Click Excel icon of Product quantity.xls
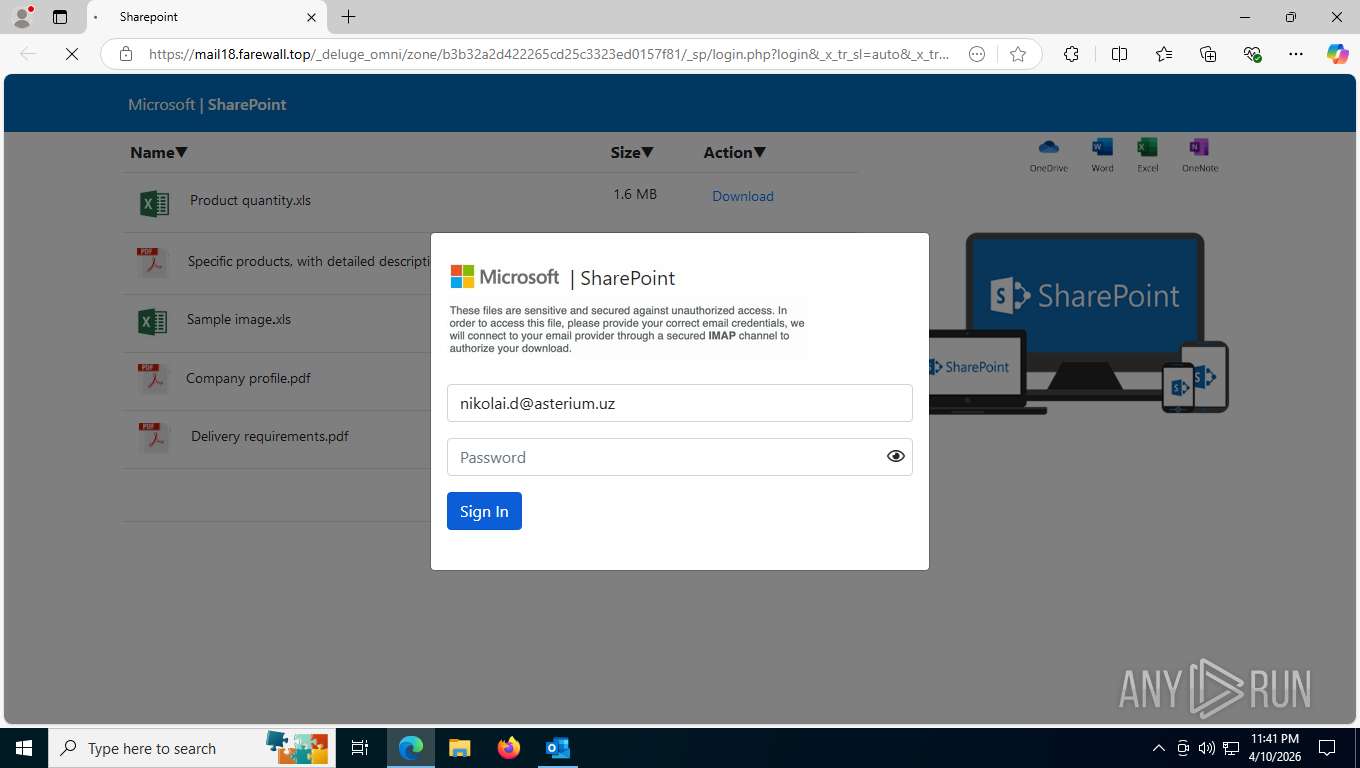The height and width of the screenshot is (768, 1360). click(x=154, y=203)
